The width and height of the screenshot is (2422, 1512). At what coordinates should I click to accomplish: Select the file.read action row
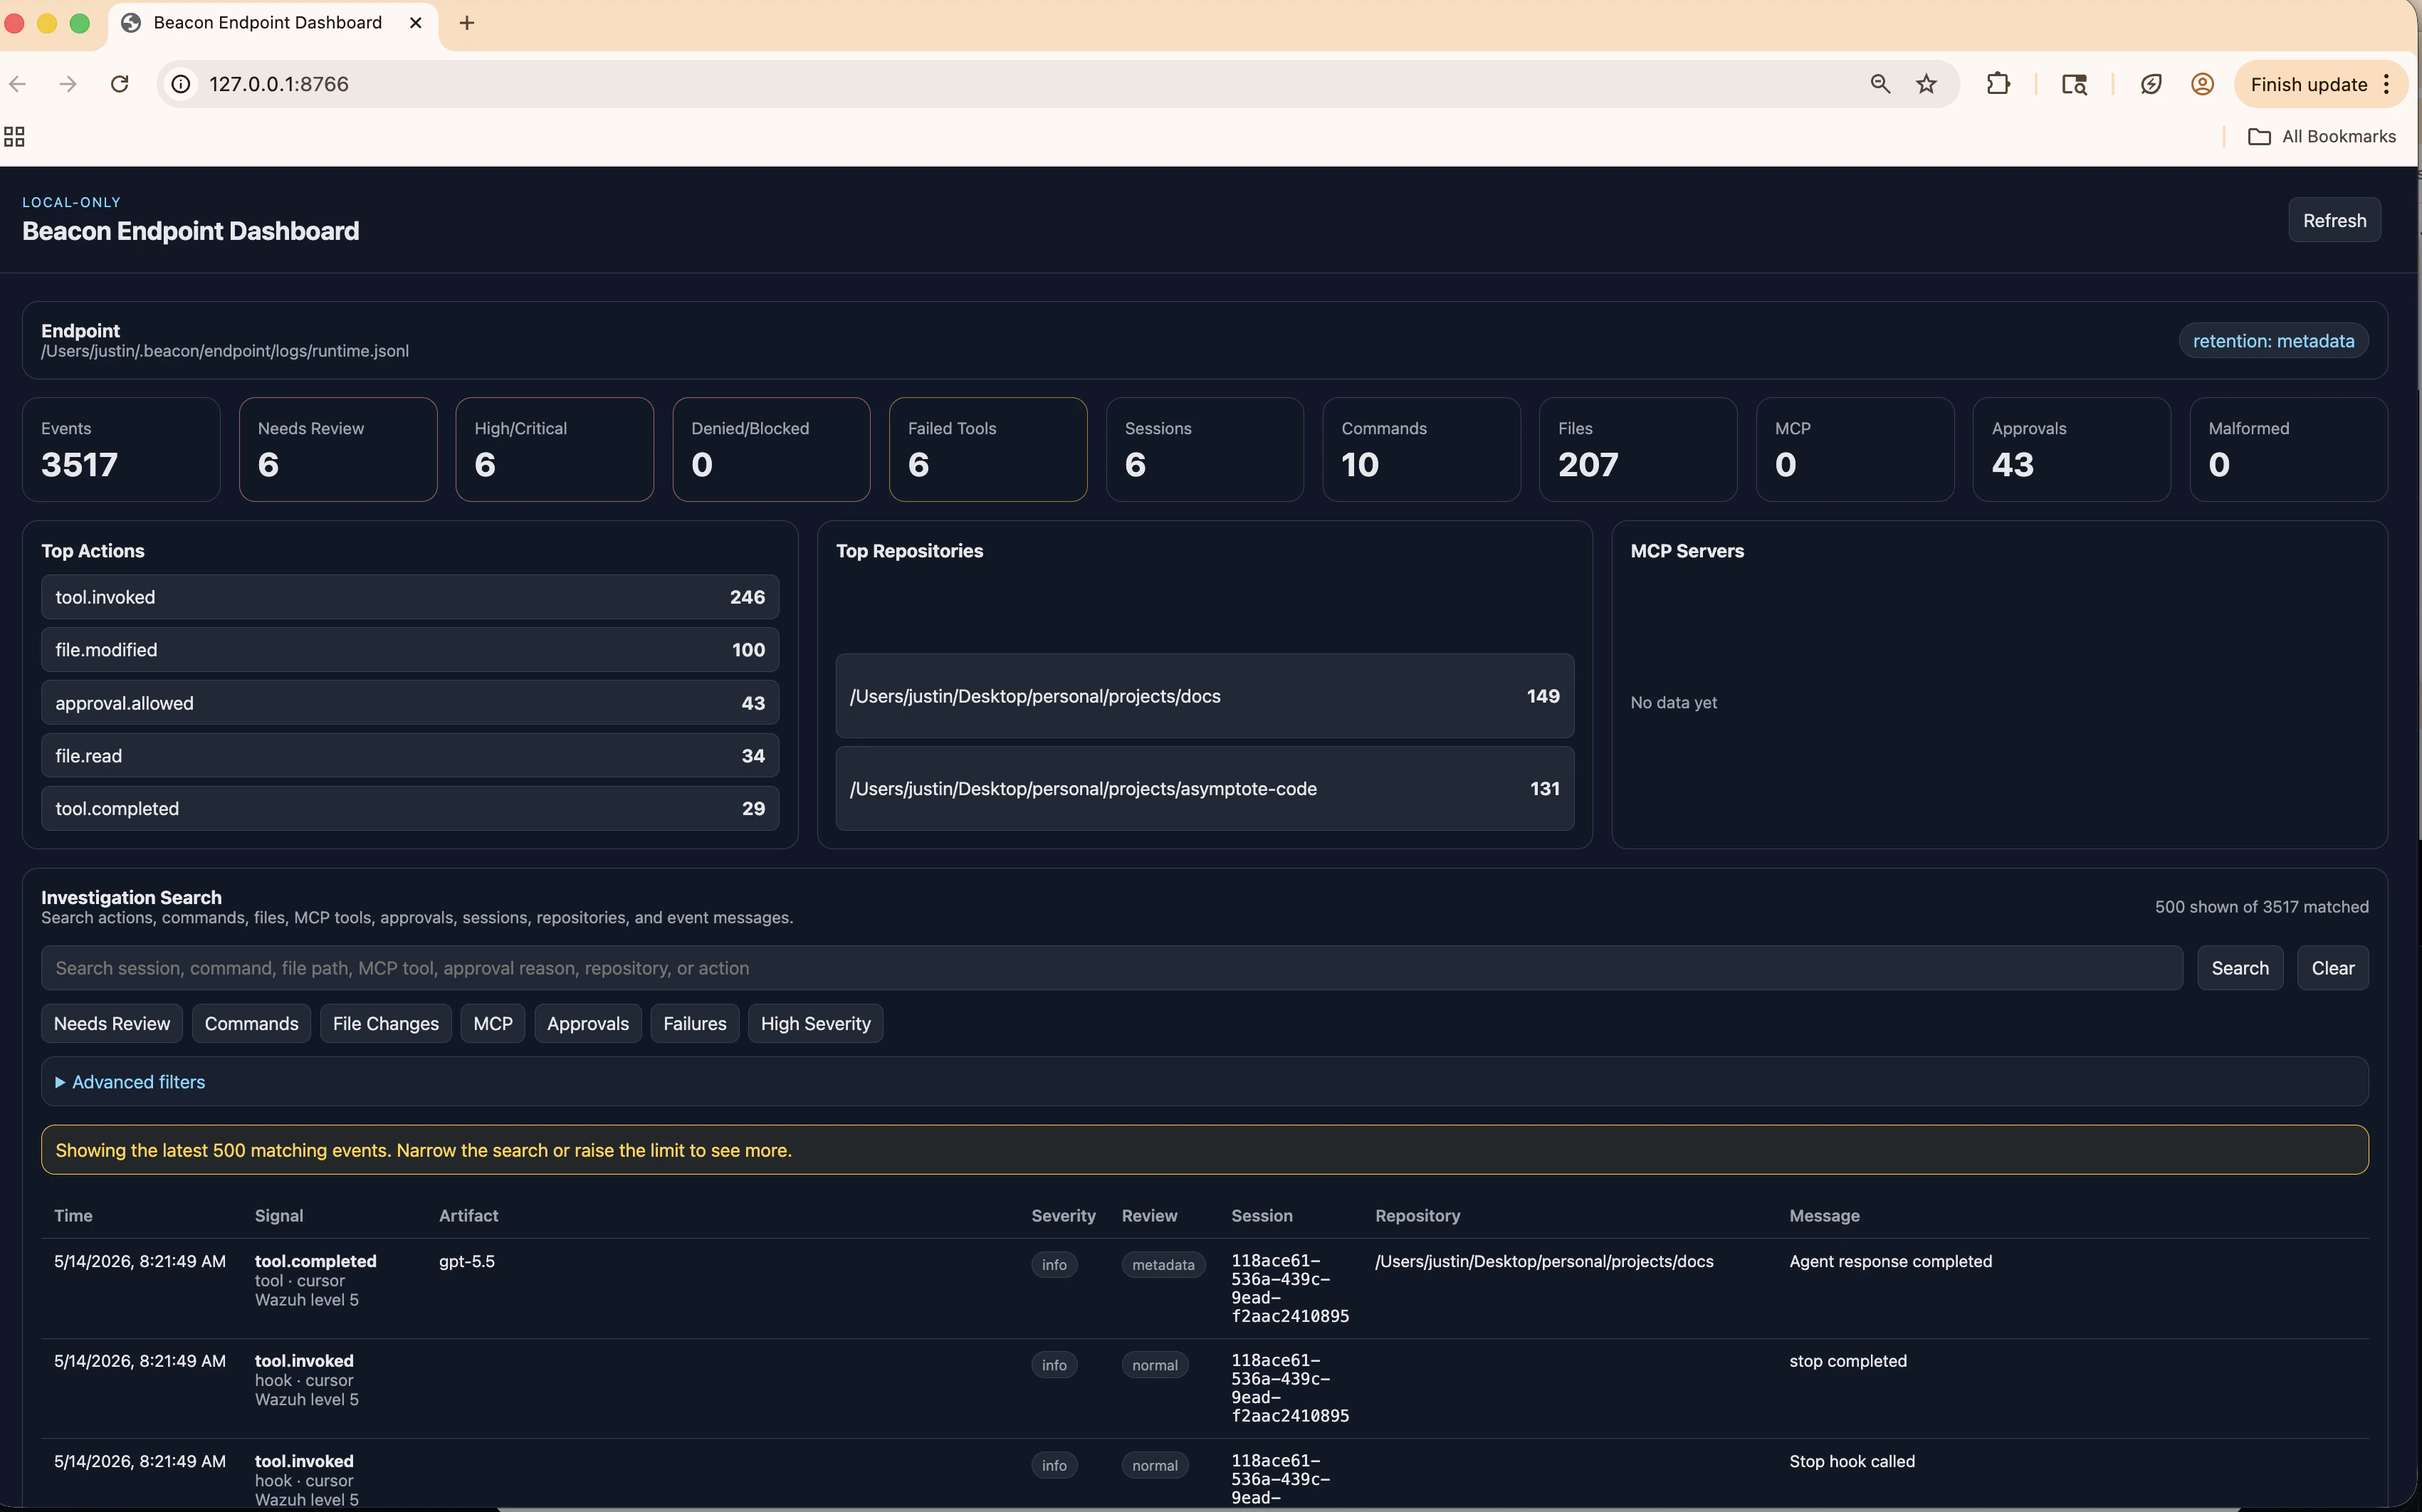pyautogui.click(x=410, y=756)
